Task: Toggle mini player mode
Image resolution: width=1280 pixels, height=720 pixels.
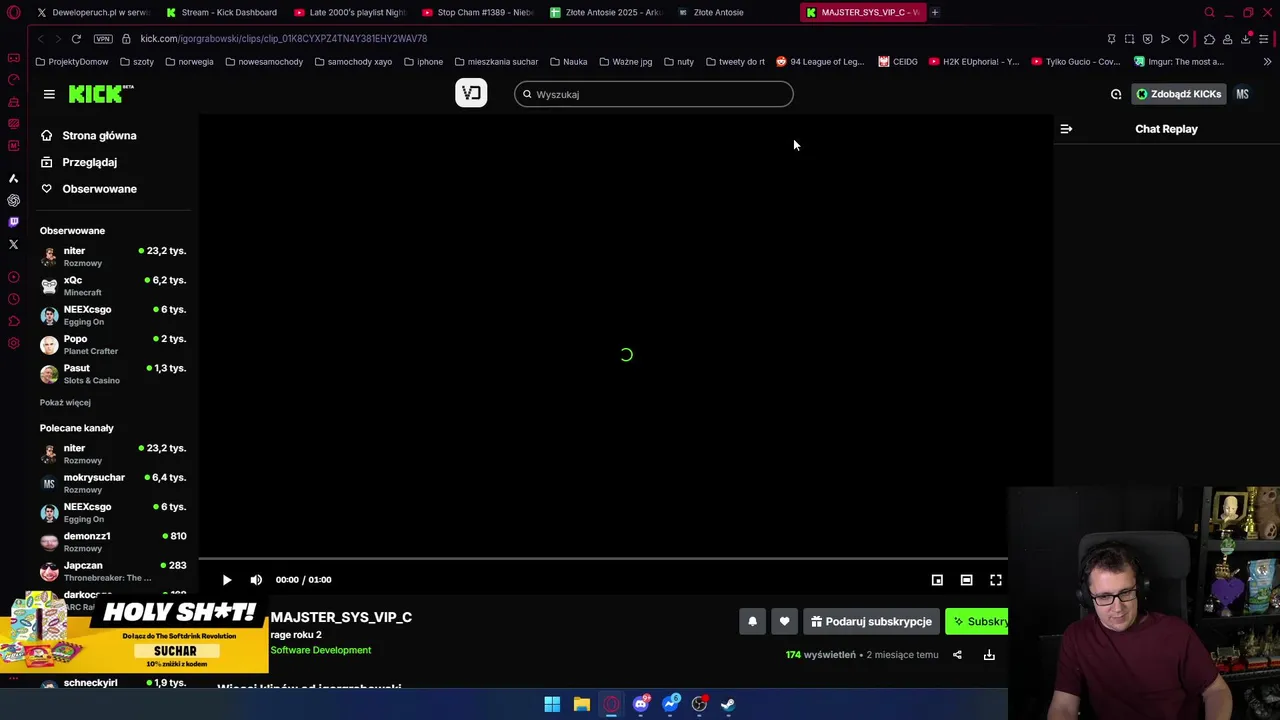Action: 937,580
